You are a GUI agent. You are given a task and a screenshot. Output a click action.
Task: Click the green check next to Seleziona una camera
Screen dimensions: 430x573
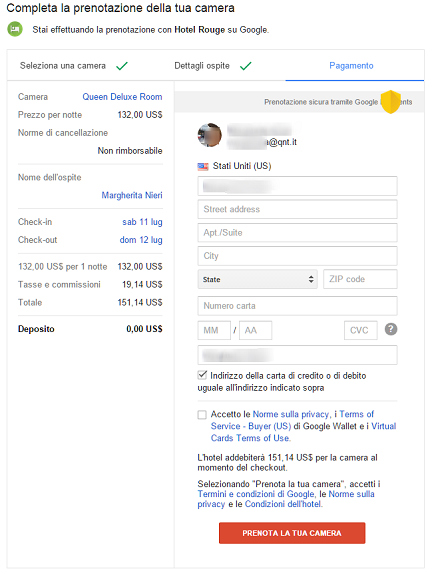coord(122,66)
